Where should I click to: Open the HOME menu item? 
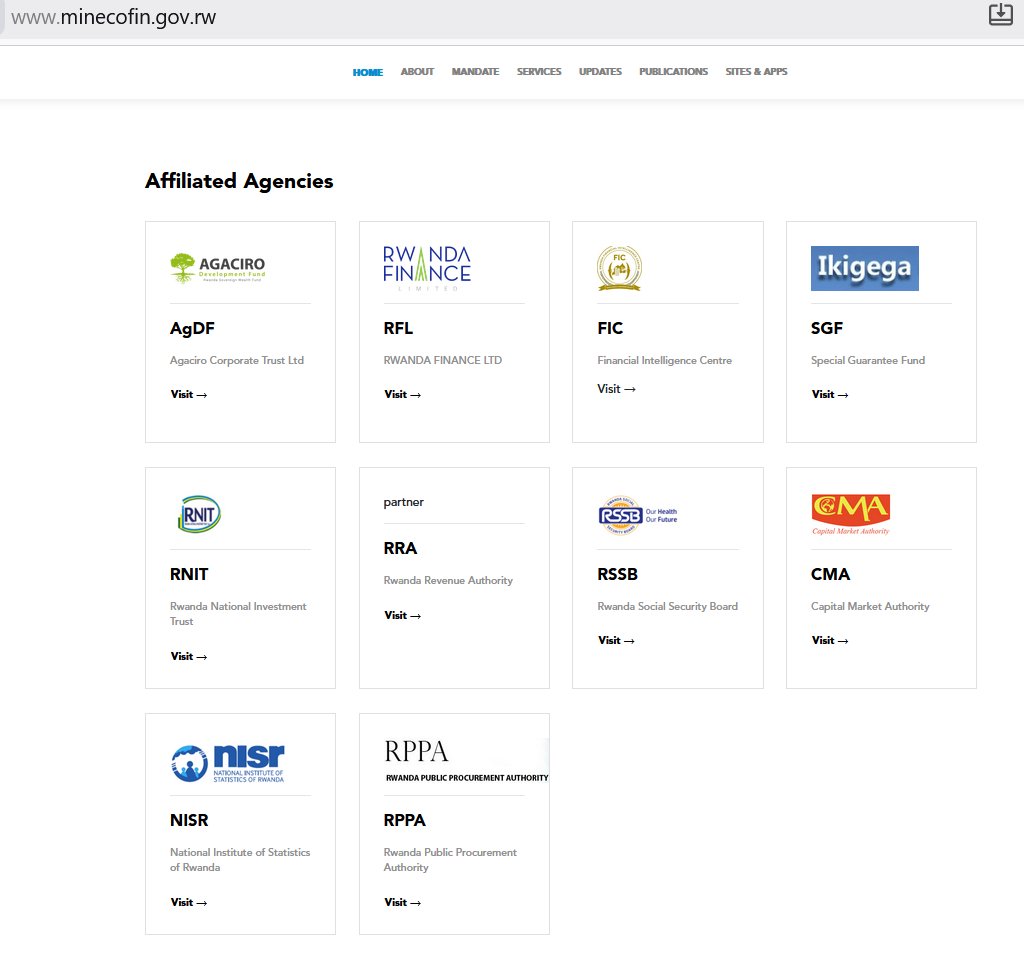[368, 72]
